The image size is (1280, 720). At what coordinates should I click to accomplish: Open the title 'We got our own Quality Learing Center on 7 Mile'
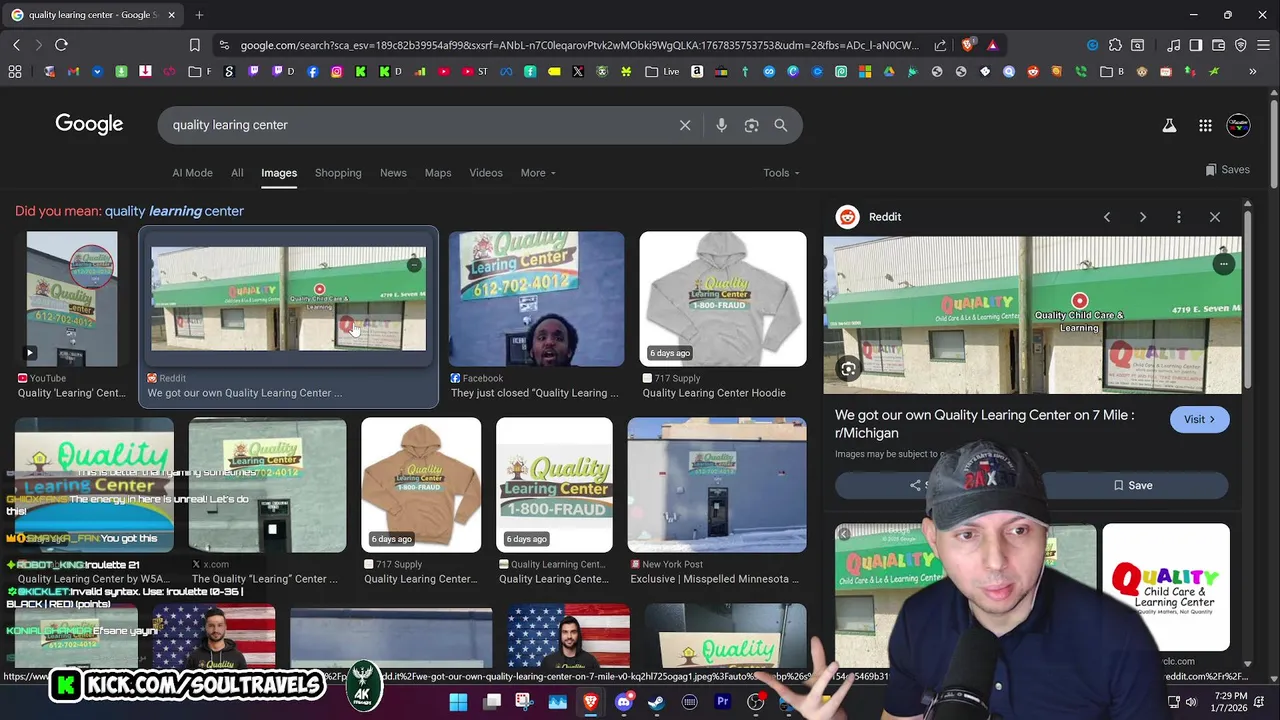(x=984, y=424)
